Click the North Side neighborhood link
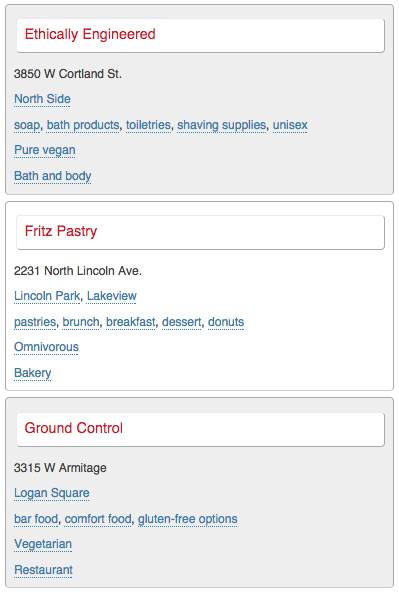399x592 pixels. pyautogui.click(x=42, y=99)
